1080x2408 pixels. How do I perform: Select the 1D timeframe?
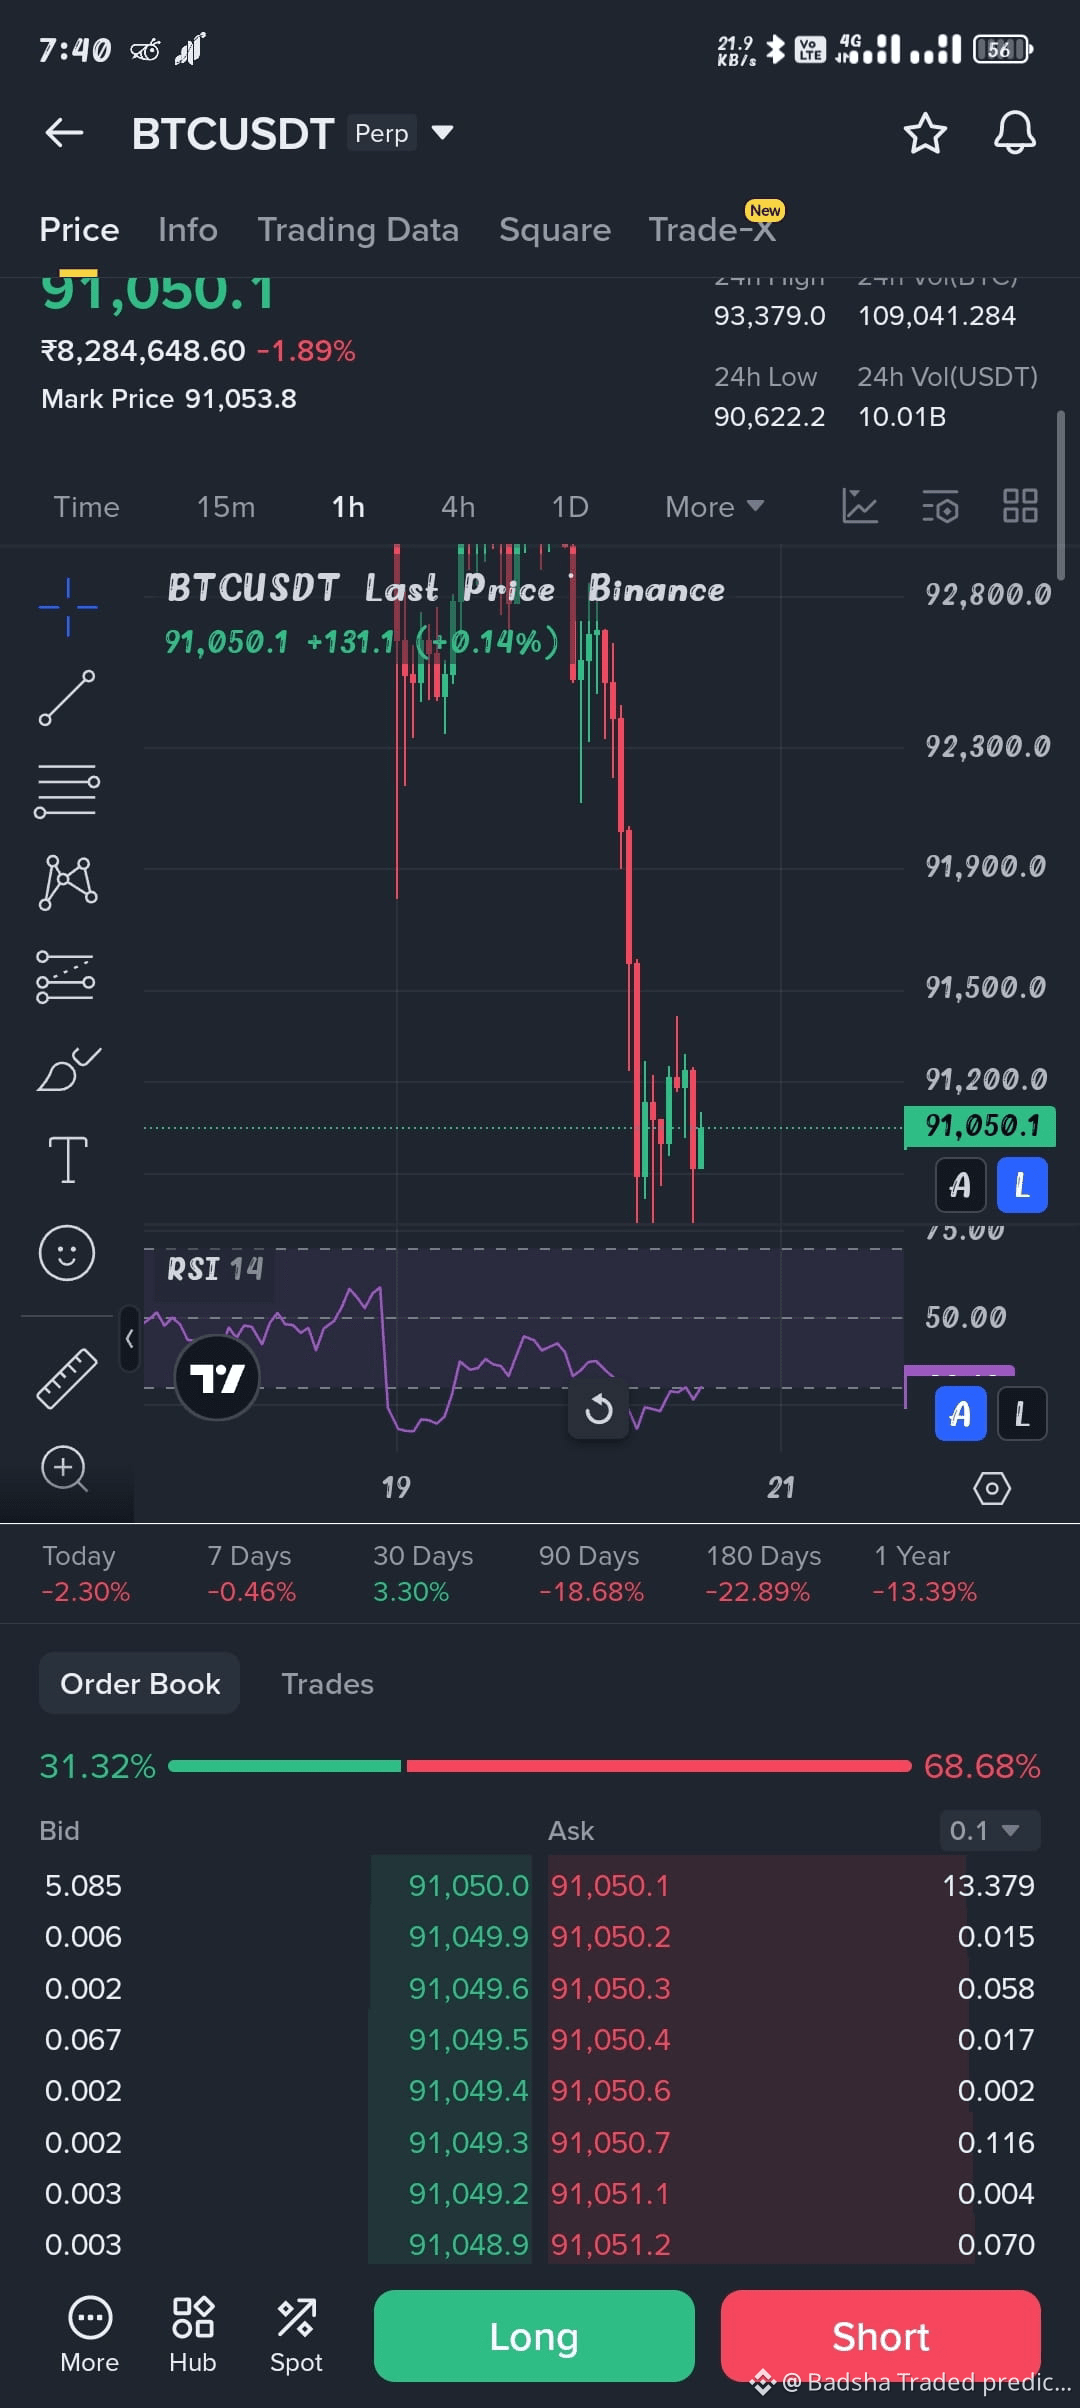[x=570, y=507]
